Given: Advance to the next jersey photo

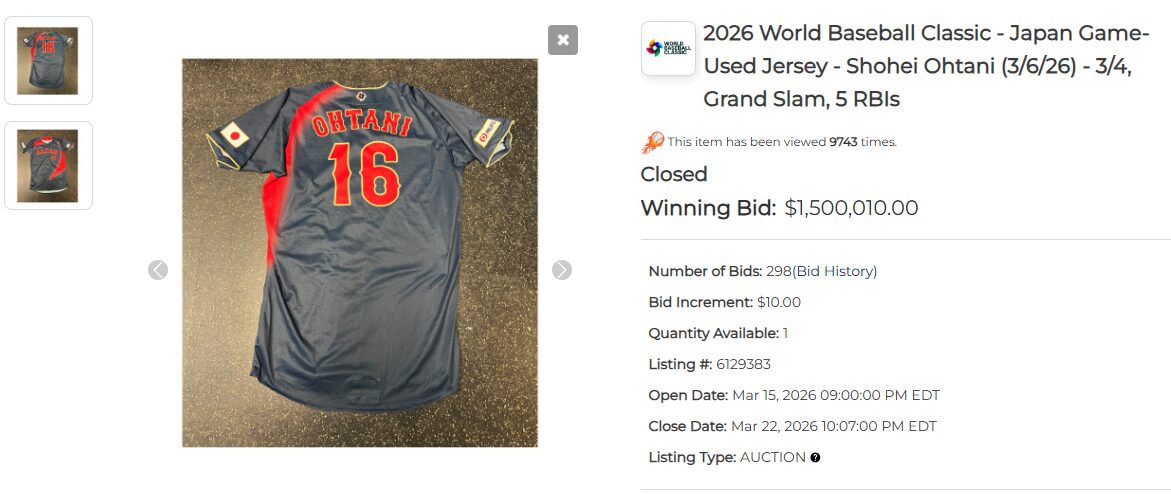Looking at the screenshot, I should [x=562, y=270].
